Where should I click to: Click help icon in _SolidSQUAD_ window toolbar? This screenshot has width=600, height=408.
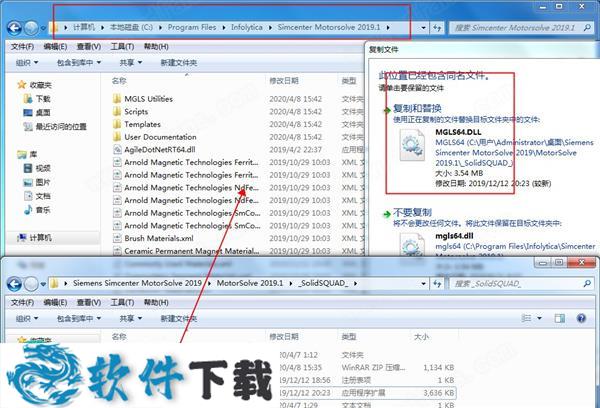(581, 318)
